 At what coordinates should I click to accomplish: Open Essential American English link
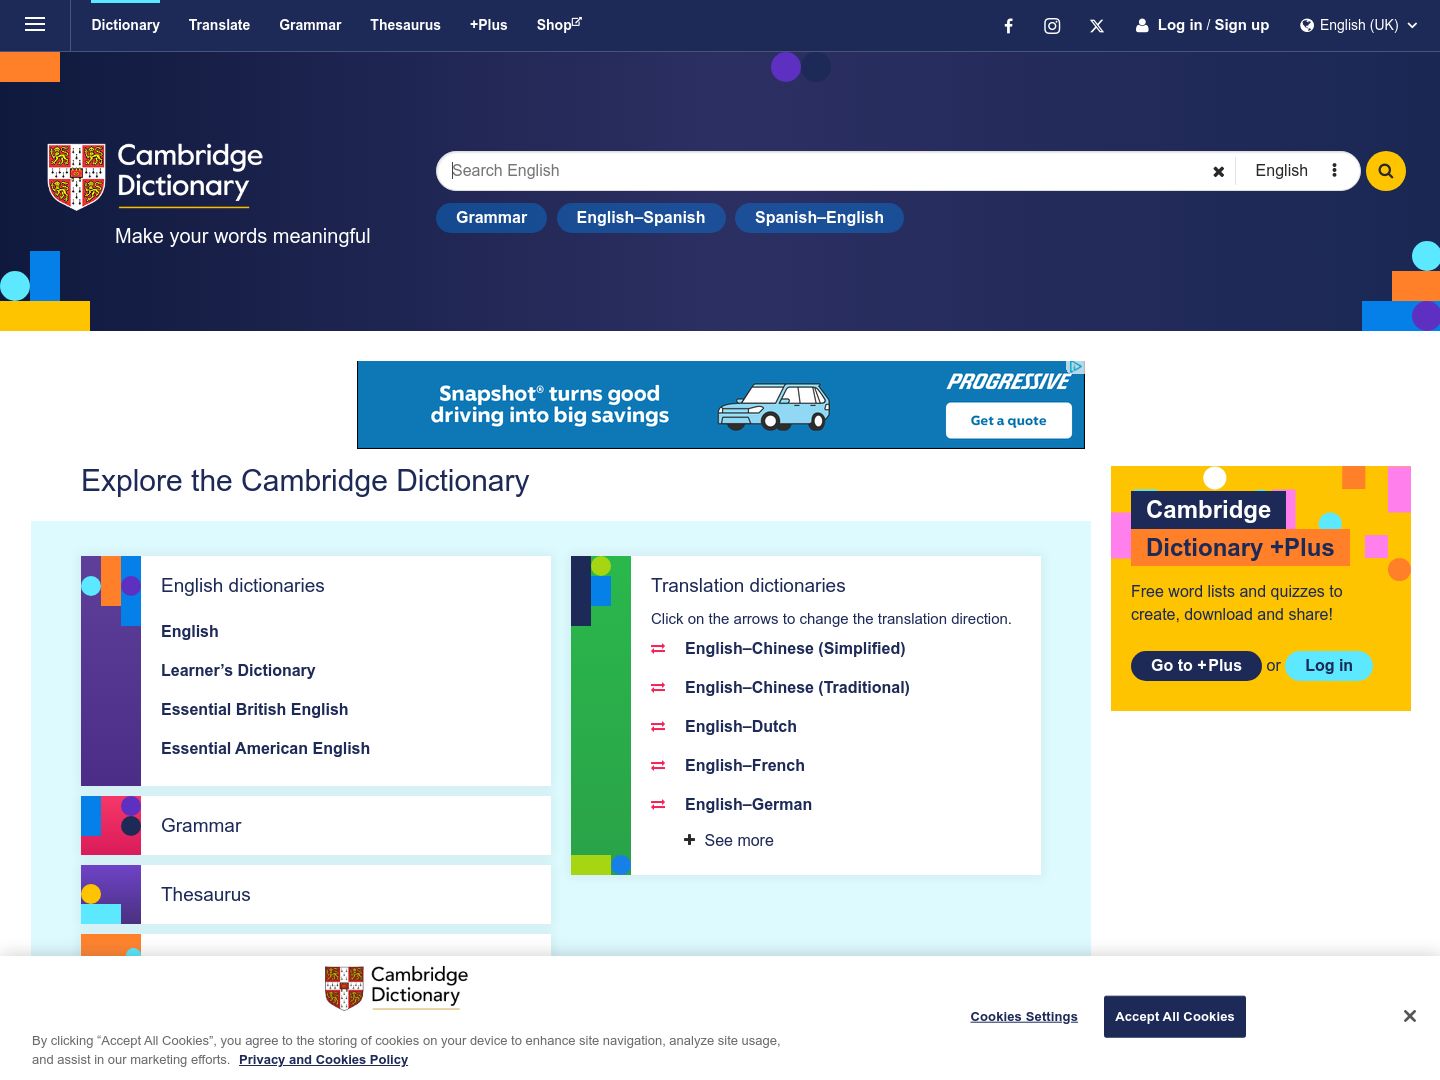click(265, 748)
